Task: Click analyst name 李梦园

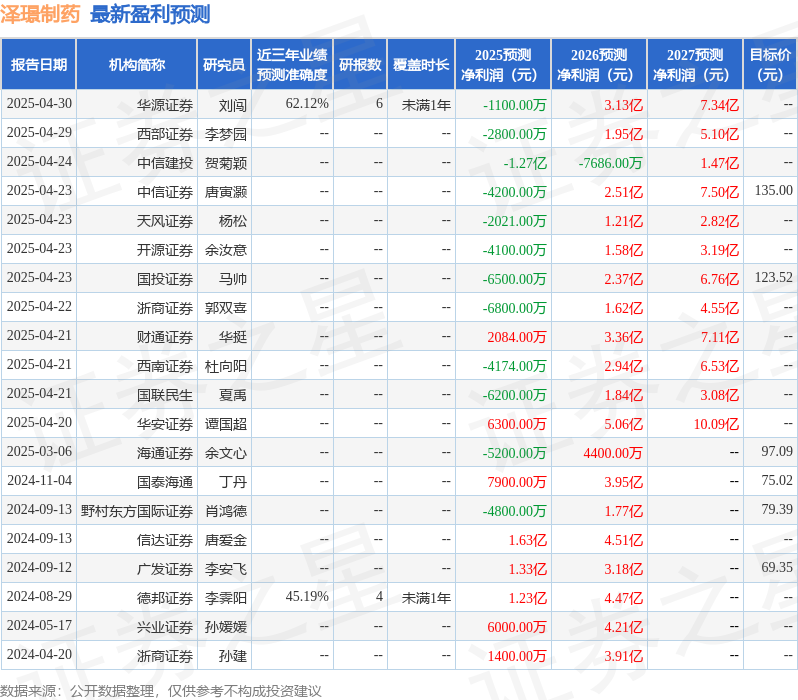Action: [x=226, y=134]
